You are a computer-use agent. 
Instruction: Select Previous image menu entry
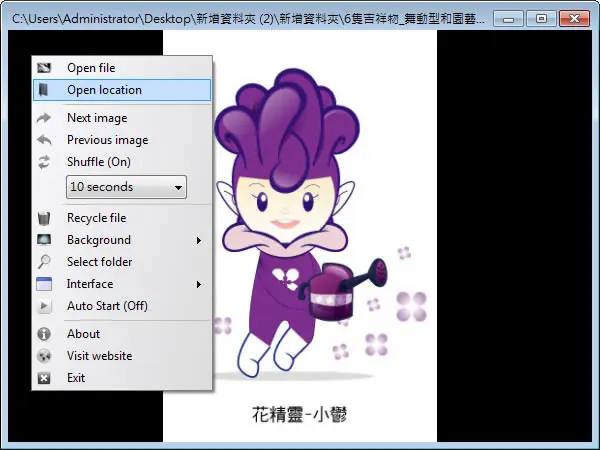tap(122, 140)
